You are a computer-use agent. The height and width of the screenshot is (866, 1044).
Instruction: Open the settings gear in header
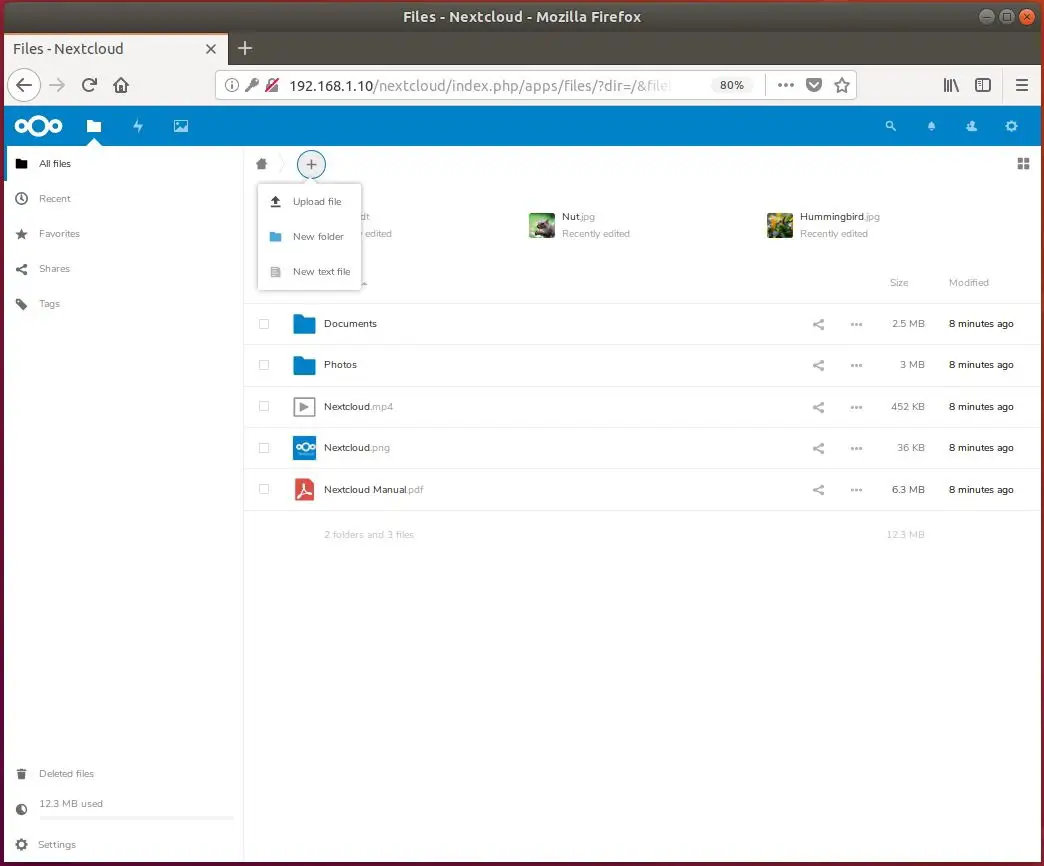(1011, 126)
